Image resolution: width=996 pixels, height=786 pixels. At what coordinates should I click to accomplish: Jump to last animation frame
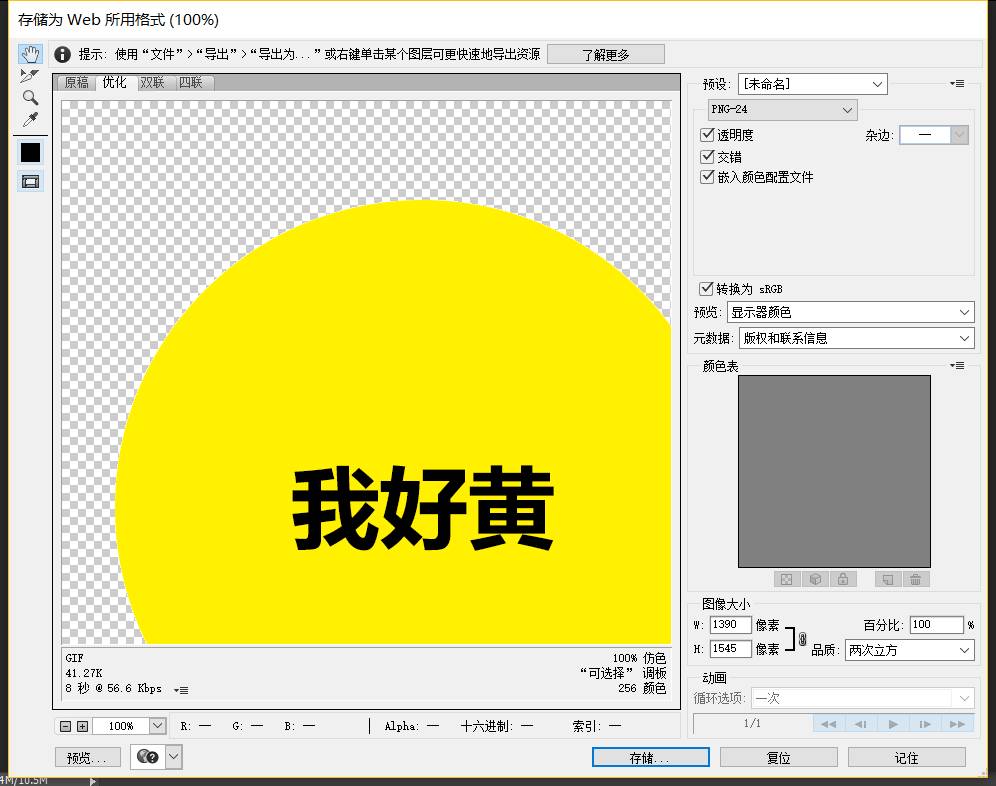[957, 724]
